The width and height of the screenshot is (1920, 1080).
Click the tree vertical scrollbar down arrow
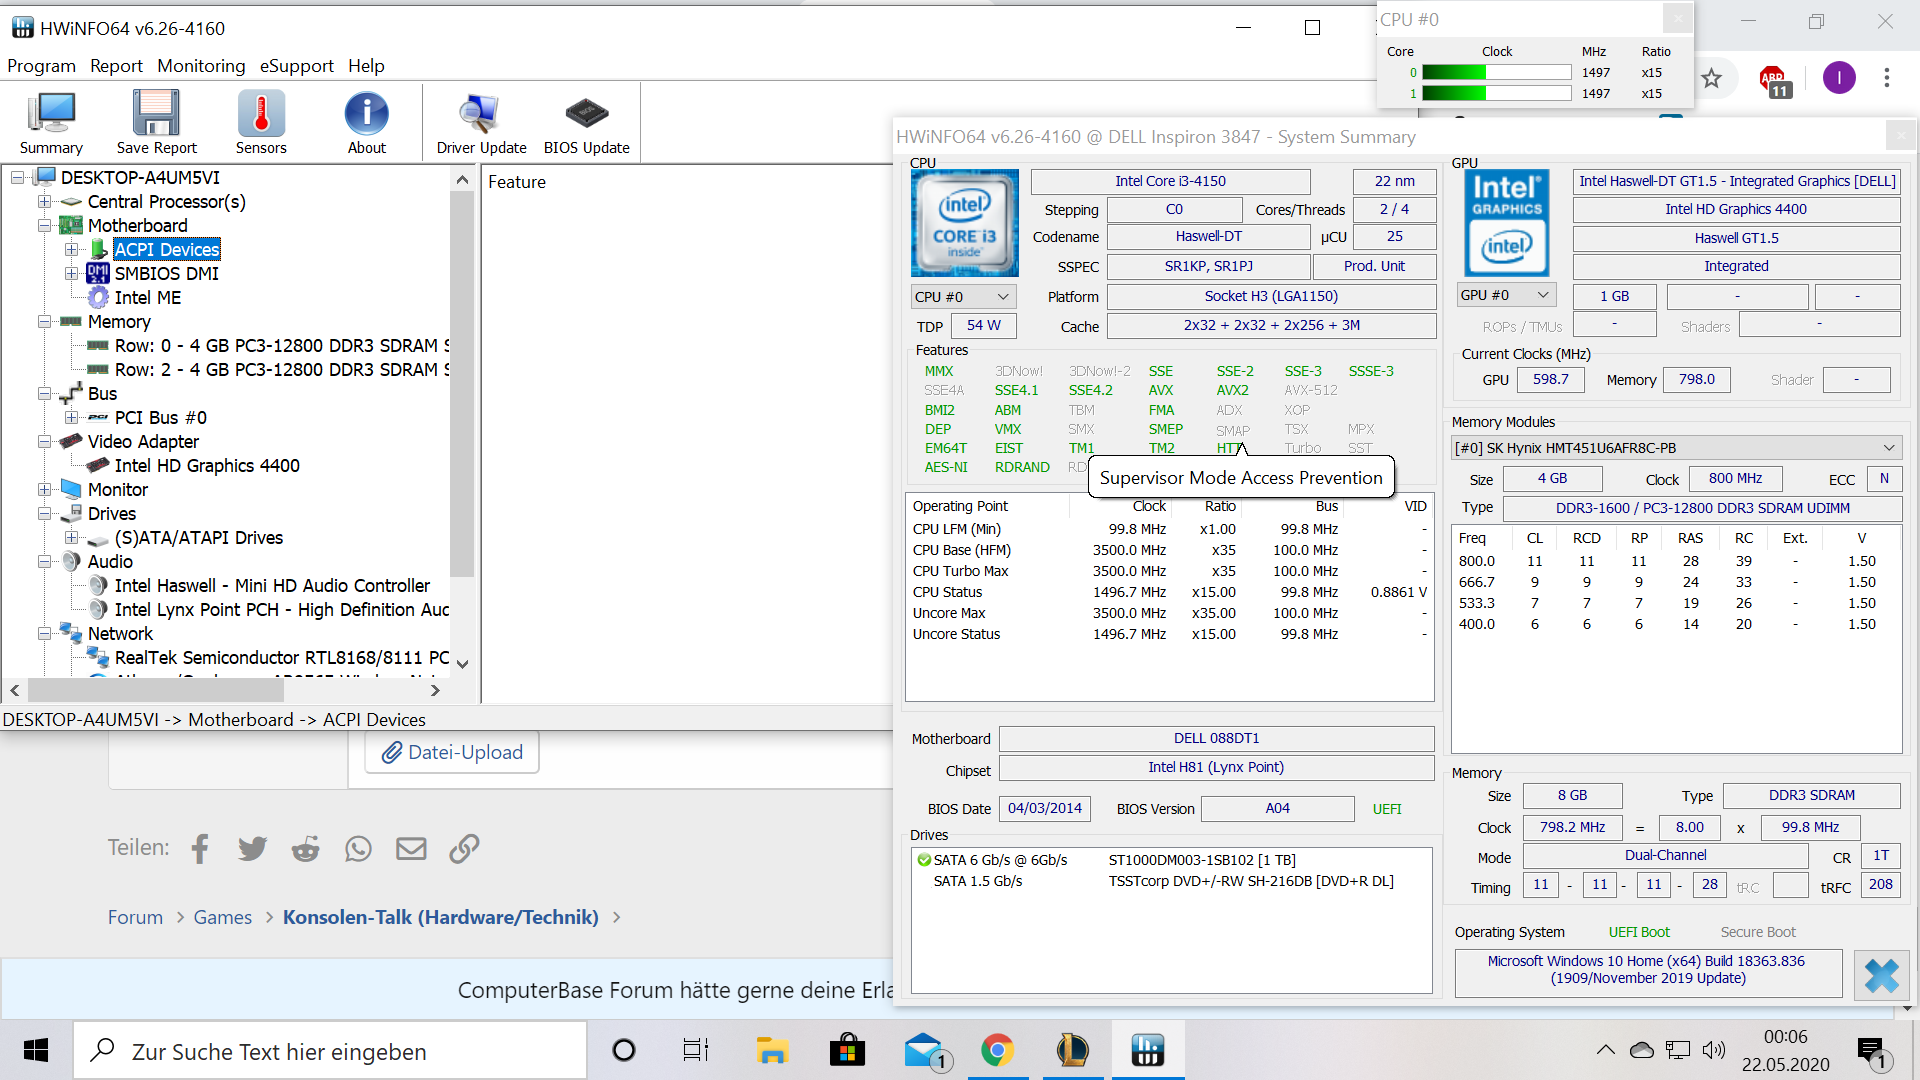pyautogui.click(x=462, y=663)
